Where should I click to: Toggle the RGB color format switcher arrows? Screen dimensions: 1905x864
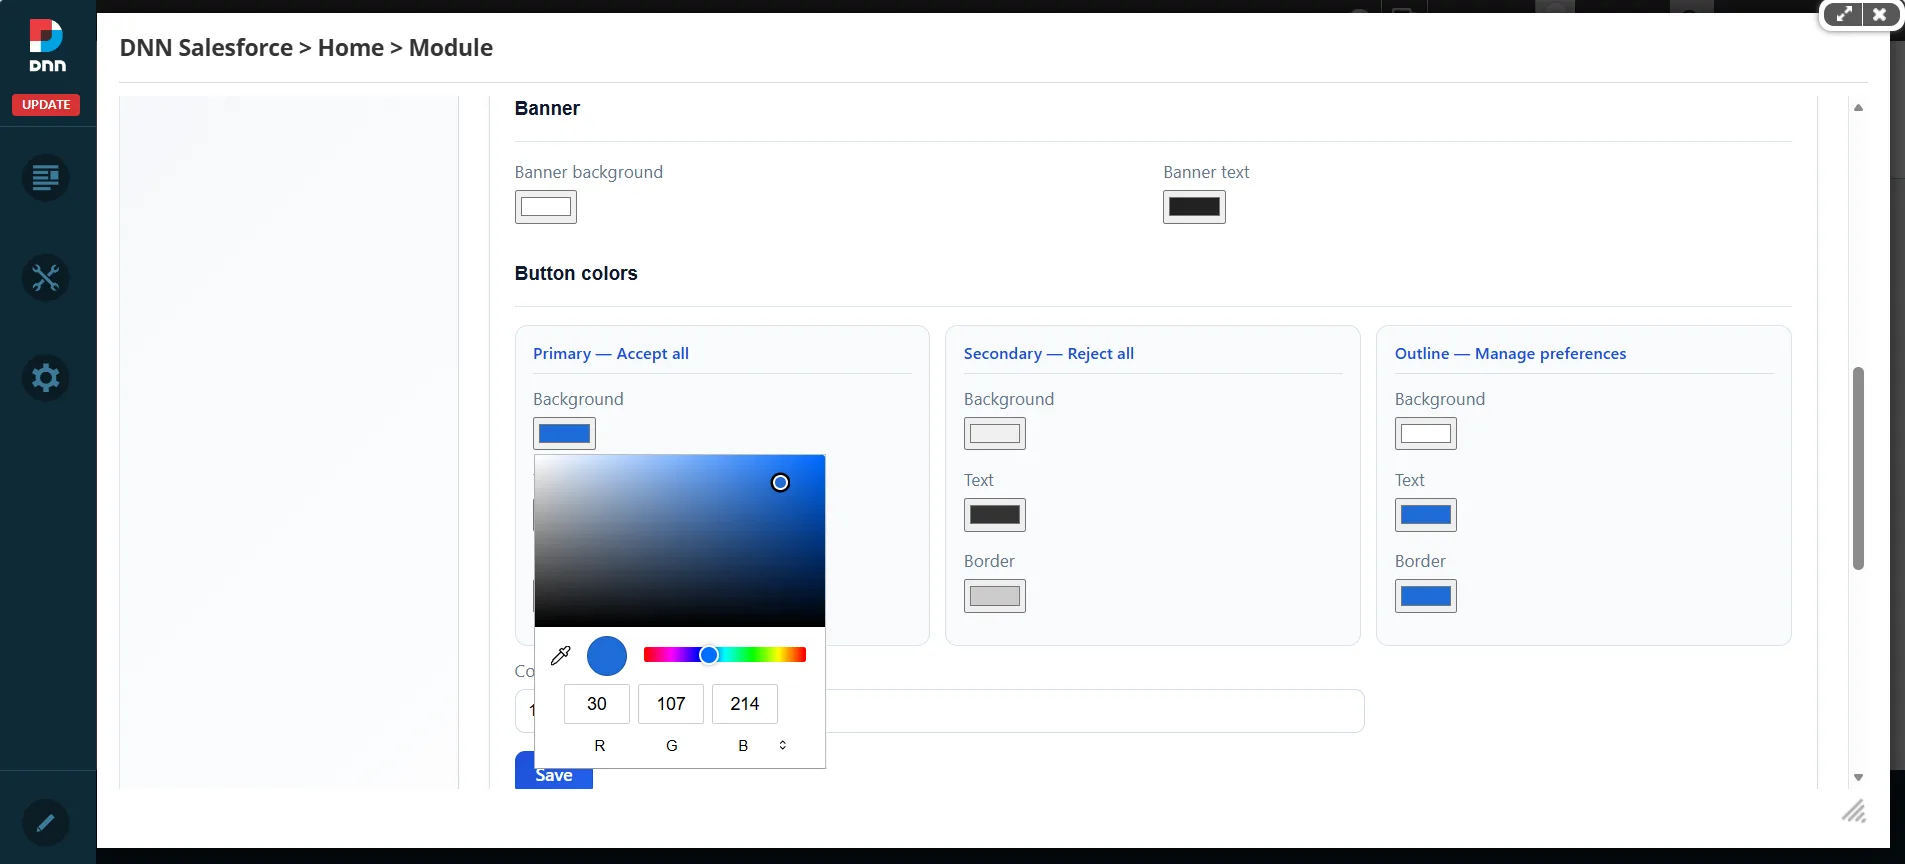click(783, 745)
